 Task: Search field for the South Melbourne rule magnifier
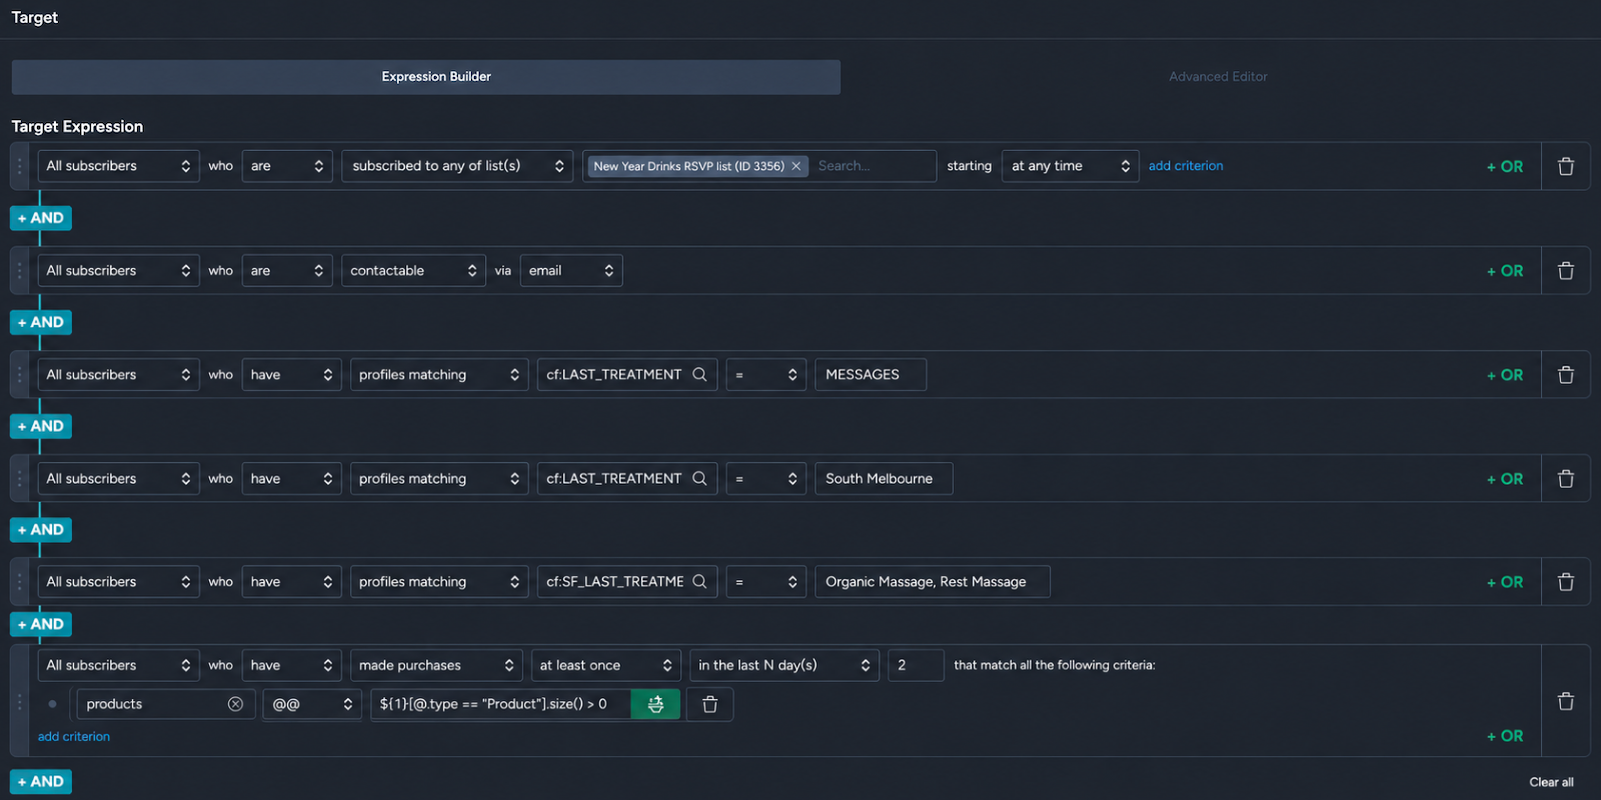tap(700, 479)
